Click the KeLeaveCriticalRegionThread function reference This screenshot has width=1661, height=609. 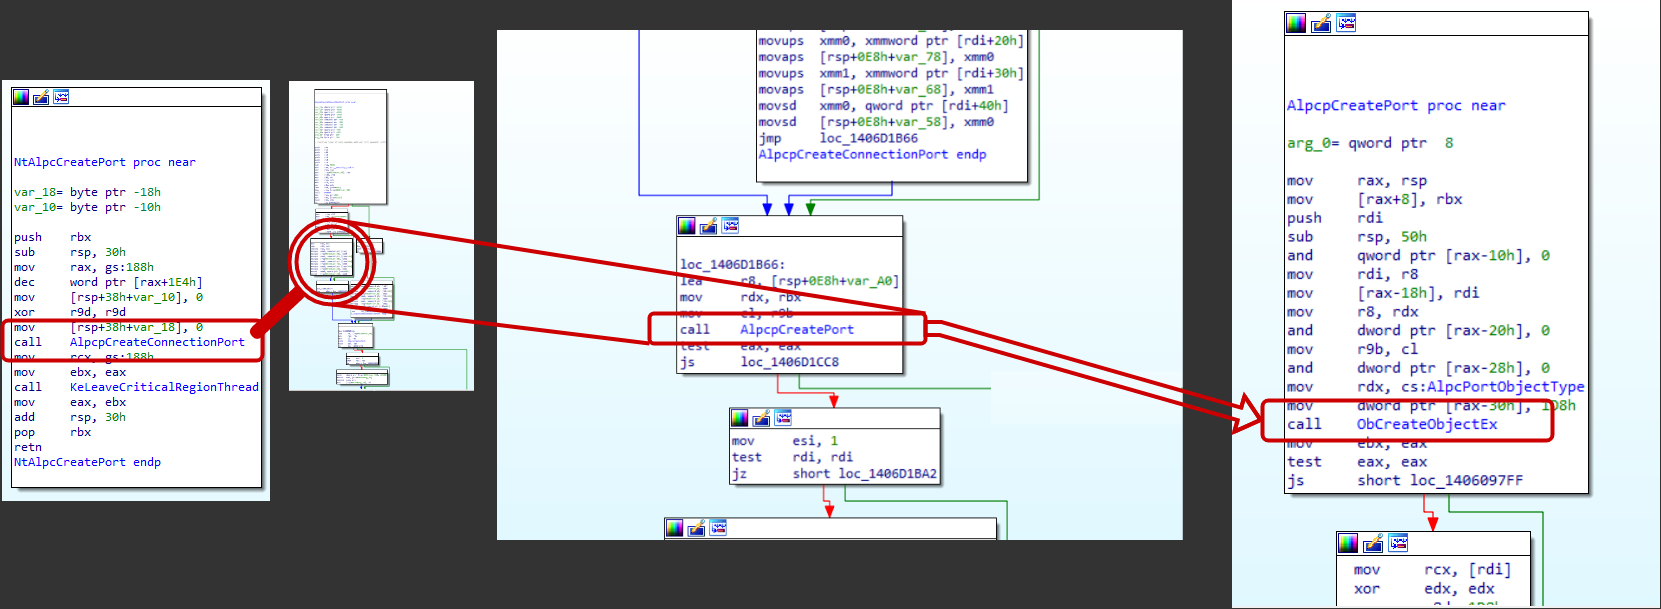tap(164, 387)
